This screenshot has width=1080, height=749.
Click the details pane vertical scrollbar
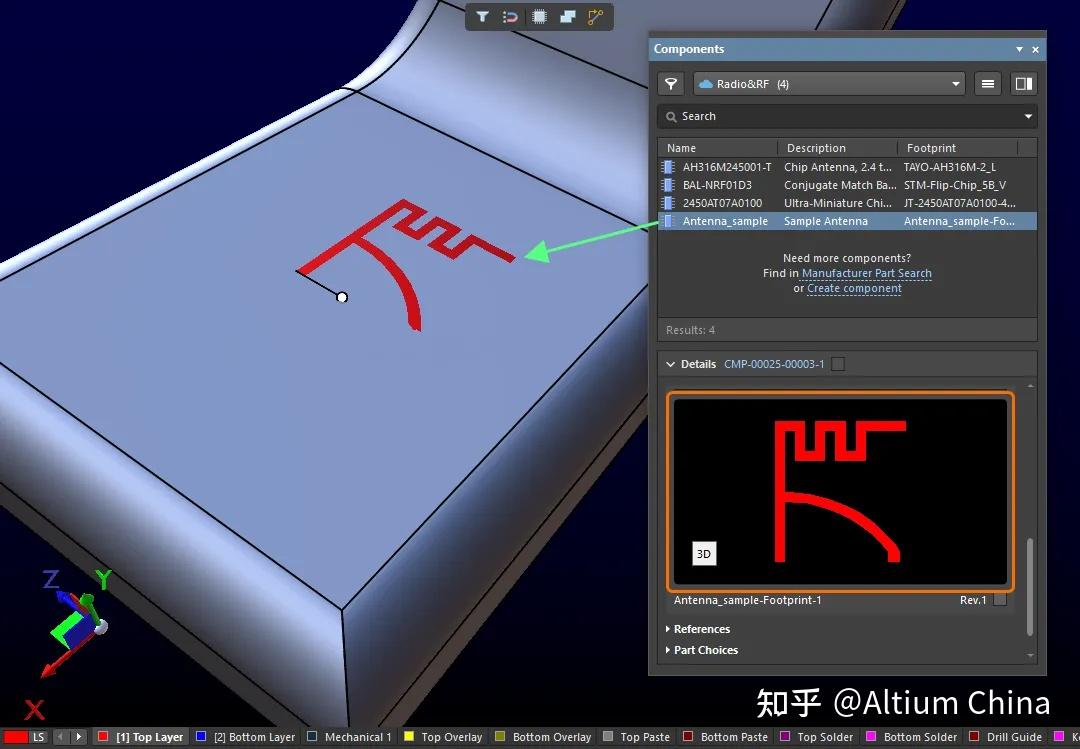[x=1030, y=586]
